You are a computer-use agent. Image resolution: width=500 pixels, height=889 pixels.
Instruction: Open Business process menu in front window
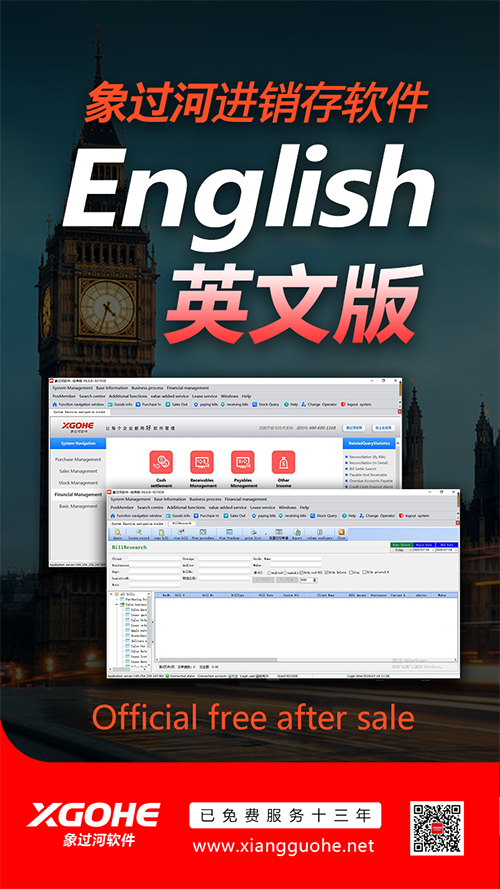[x=205, y=499]
